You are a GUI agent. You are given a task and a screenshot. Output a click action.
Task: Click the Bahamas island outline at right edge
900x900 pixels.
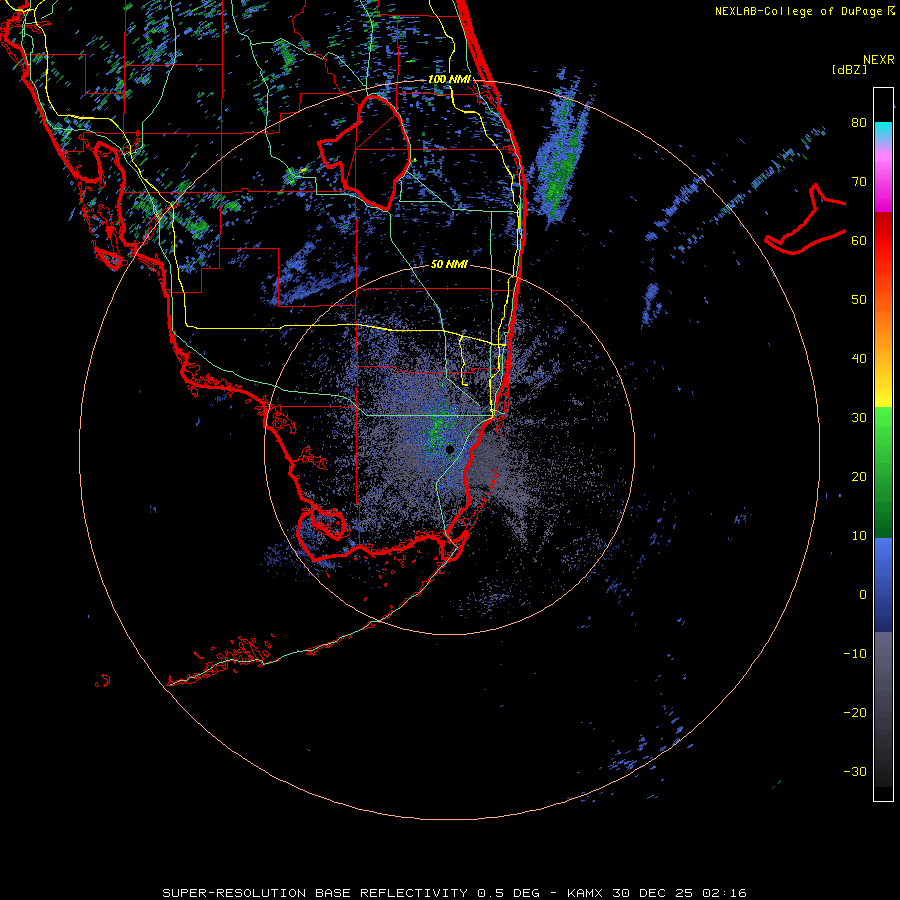(806, 219)
